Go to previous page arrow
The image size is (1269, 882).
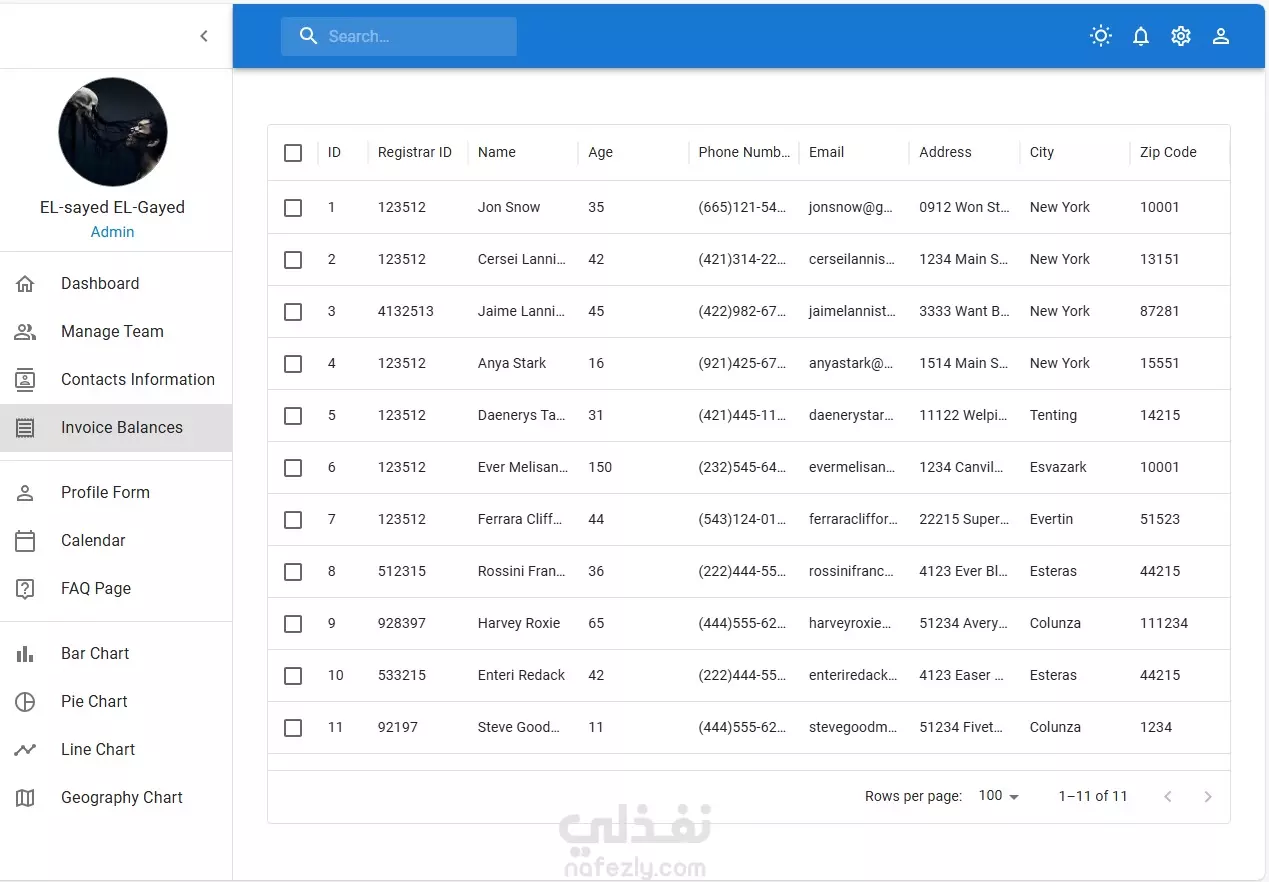click(1168, 797)
